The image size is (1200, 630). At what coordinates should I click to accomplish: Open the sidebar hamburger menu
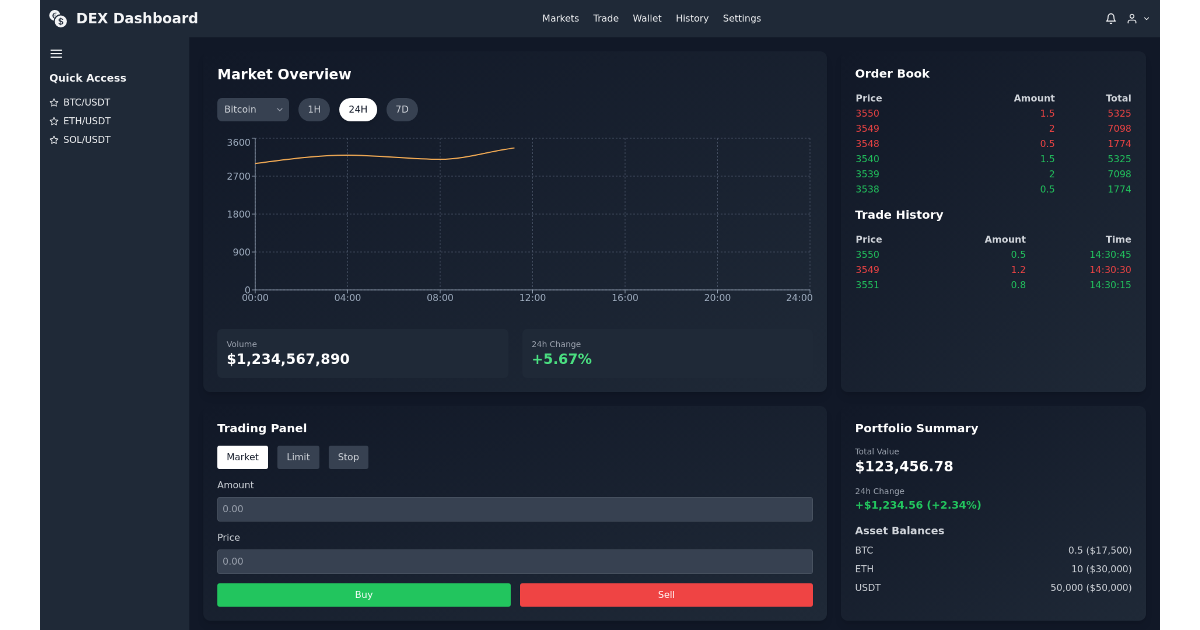[x=56, y=53]
